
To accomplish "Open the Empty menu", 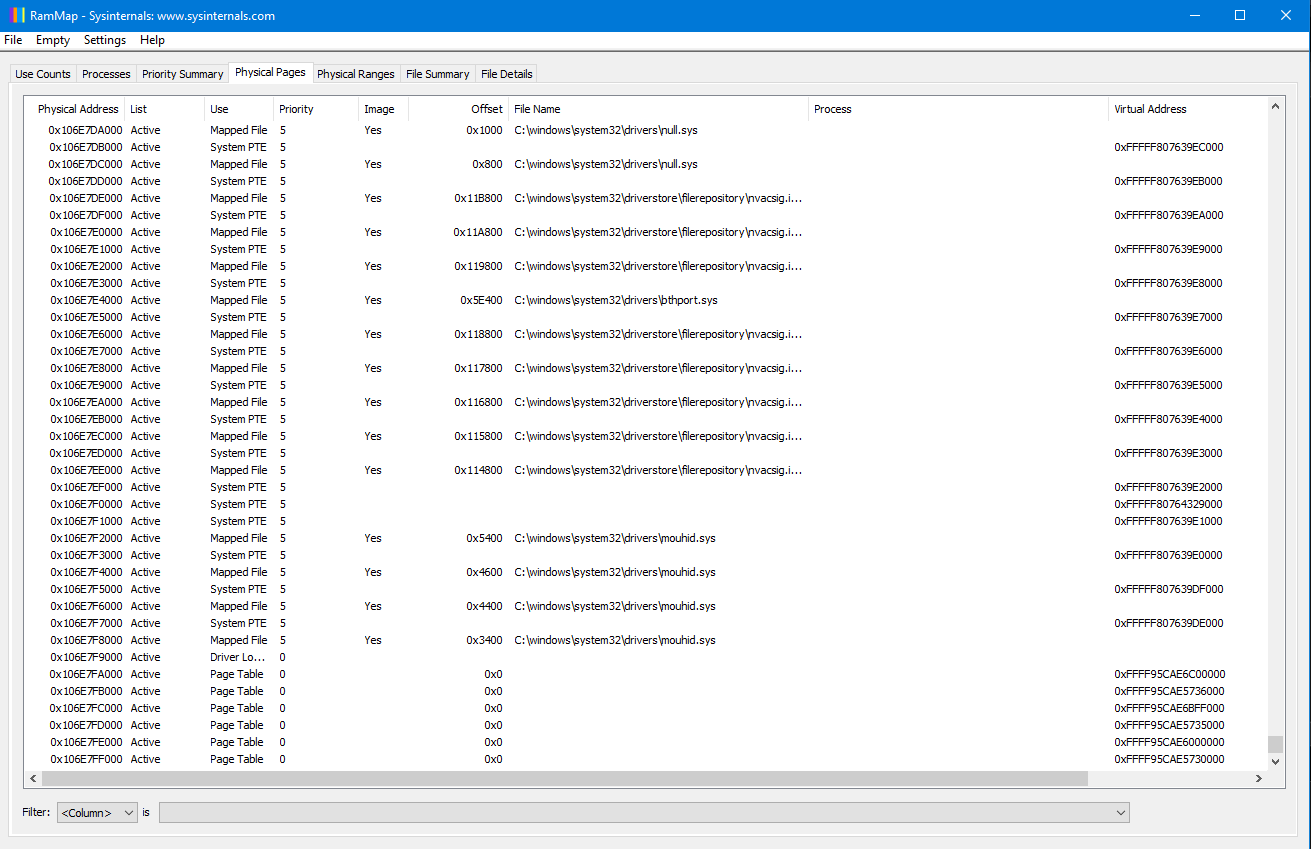I will 53,40.
